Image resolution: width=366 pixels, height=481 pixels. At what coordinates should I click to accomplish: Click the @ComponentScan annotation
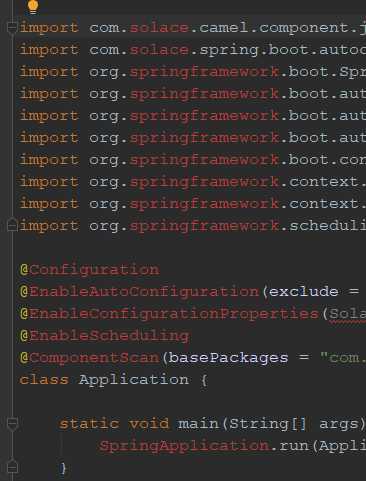click(x=90, y=358)
